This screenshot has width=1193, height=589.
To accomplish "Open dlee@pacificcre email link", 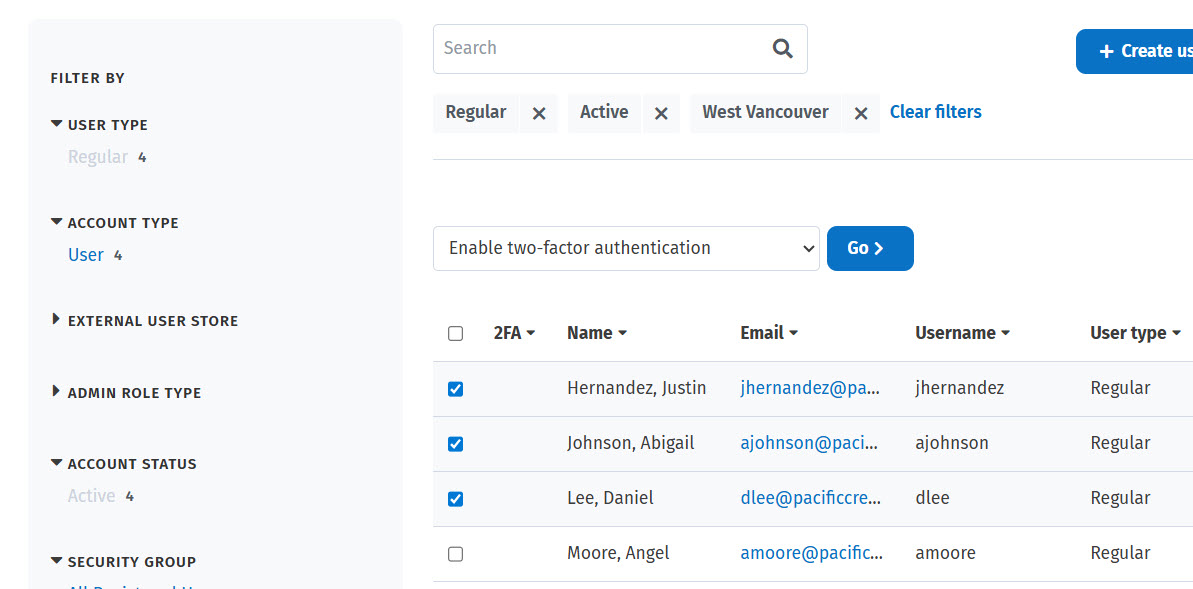I will 810,497.
